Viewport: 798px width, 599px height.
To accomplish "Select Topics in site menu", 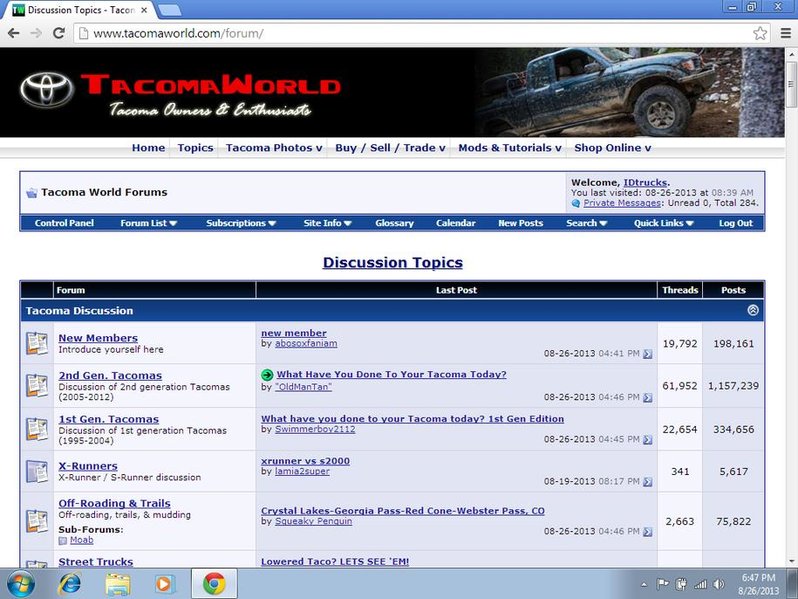I will (x=195, y=148).
